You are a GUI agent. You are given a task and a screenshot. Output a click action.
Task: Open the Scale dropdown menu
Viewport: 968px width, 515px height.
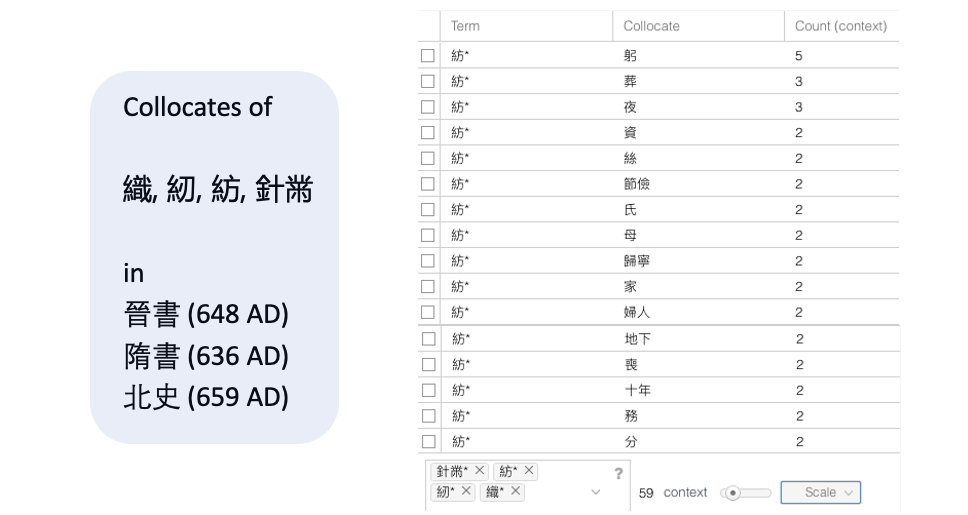820,492
